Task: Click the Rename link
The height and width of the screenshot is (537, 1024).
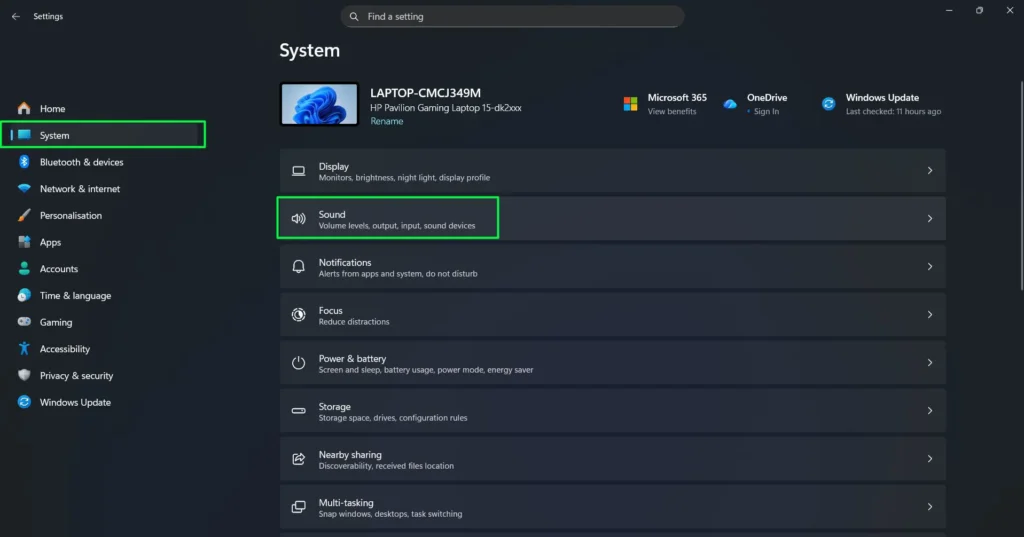Action: (x=387, y=122)
